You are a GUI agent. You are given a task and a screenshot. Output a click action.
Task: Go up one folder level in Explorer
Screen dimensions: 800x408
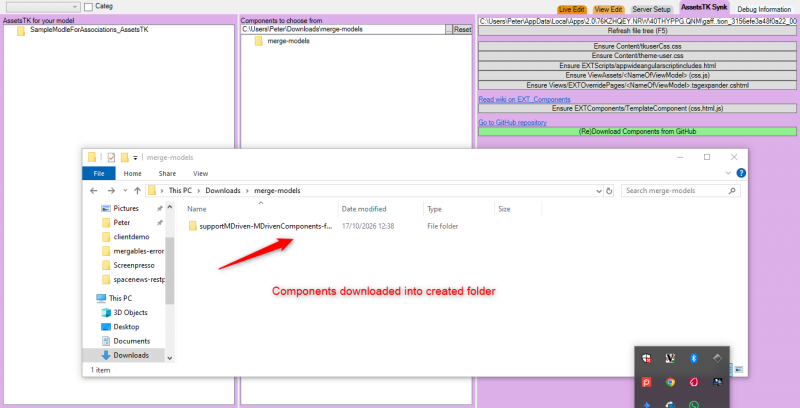137,190
